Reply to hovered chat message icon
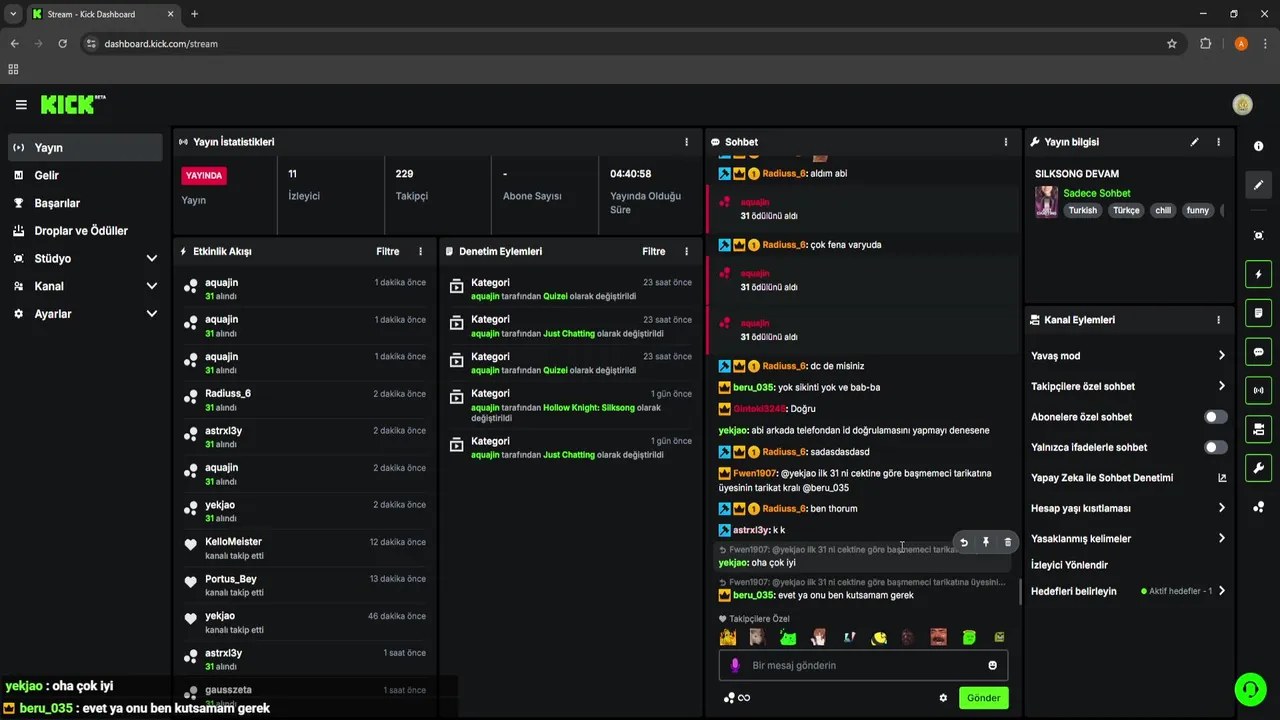Image resolution: width=1280 pixels, height=720 pixels. pos(964,542)
